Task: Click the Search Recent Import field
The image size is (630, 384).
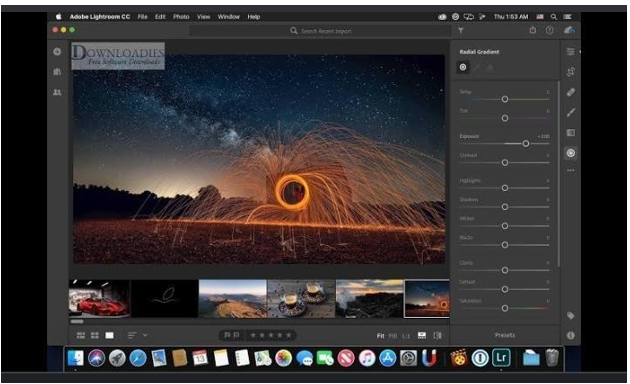Action: (x=320, y=31)
